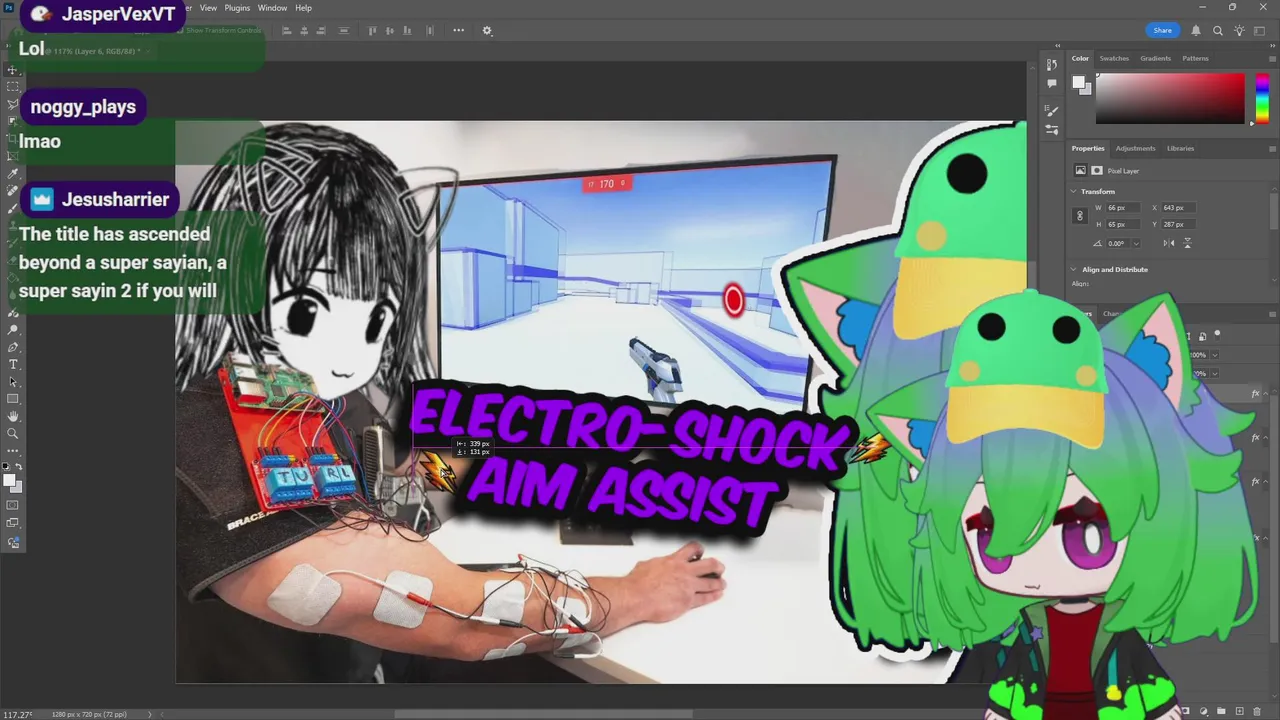Open the Window menu
Screen dimensions: 1280x720
click(x=272, y=8)
